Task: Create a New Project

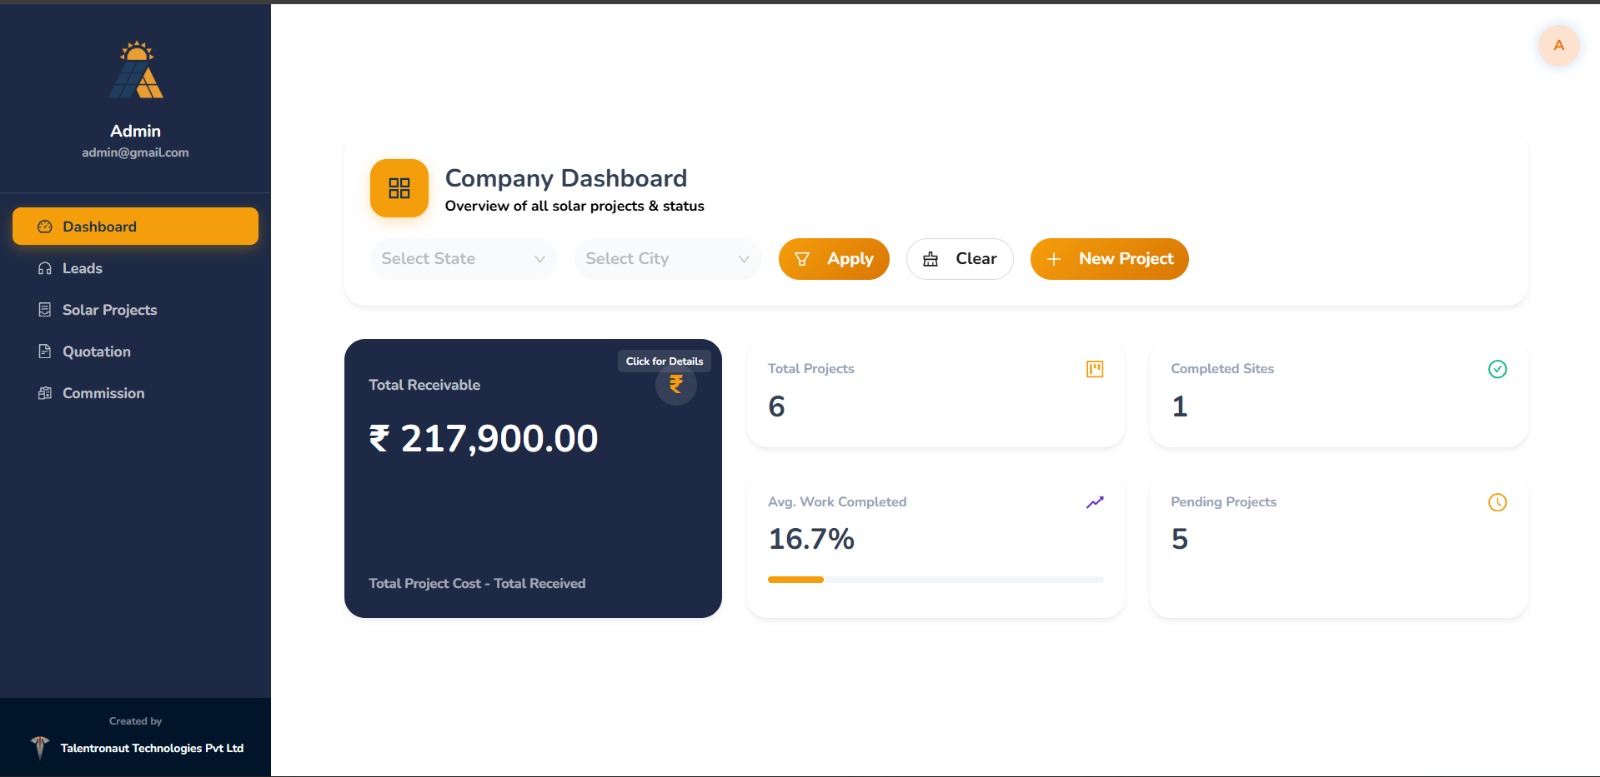Action: (1109, 259)
